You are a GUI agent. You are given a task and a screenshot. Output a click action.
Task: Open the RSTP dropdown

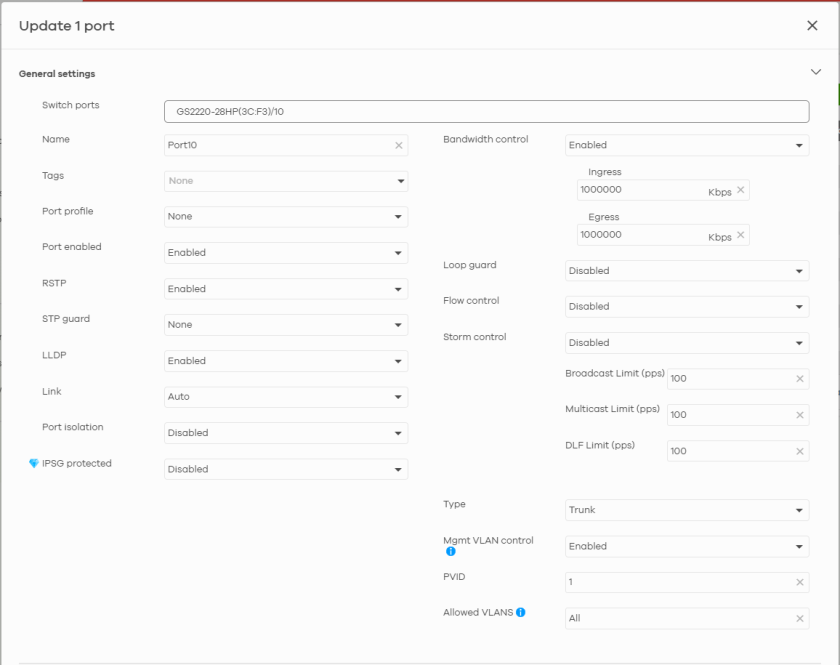click(x=286, y=289)
